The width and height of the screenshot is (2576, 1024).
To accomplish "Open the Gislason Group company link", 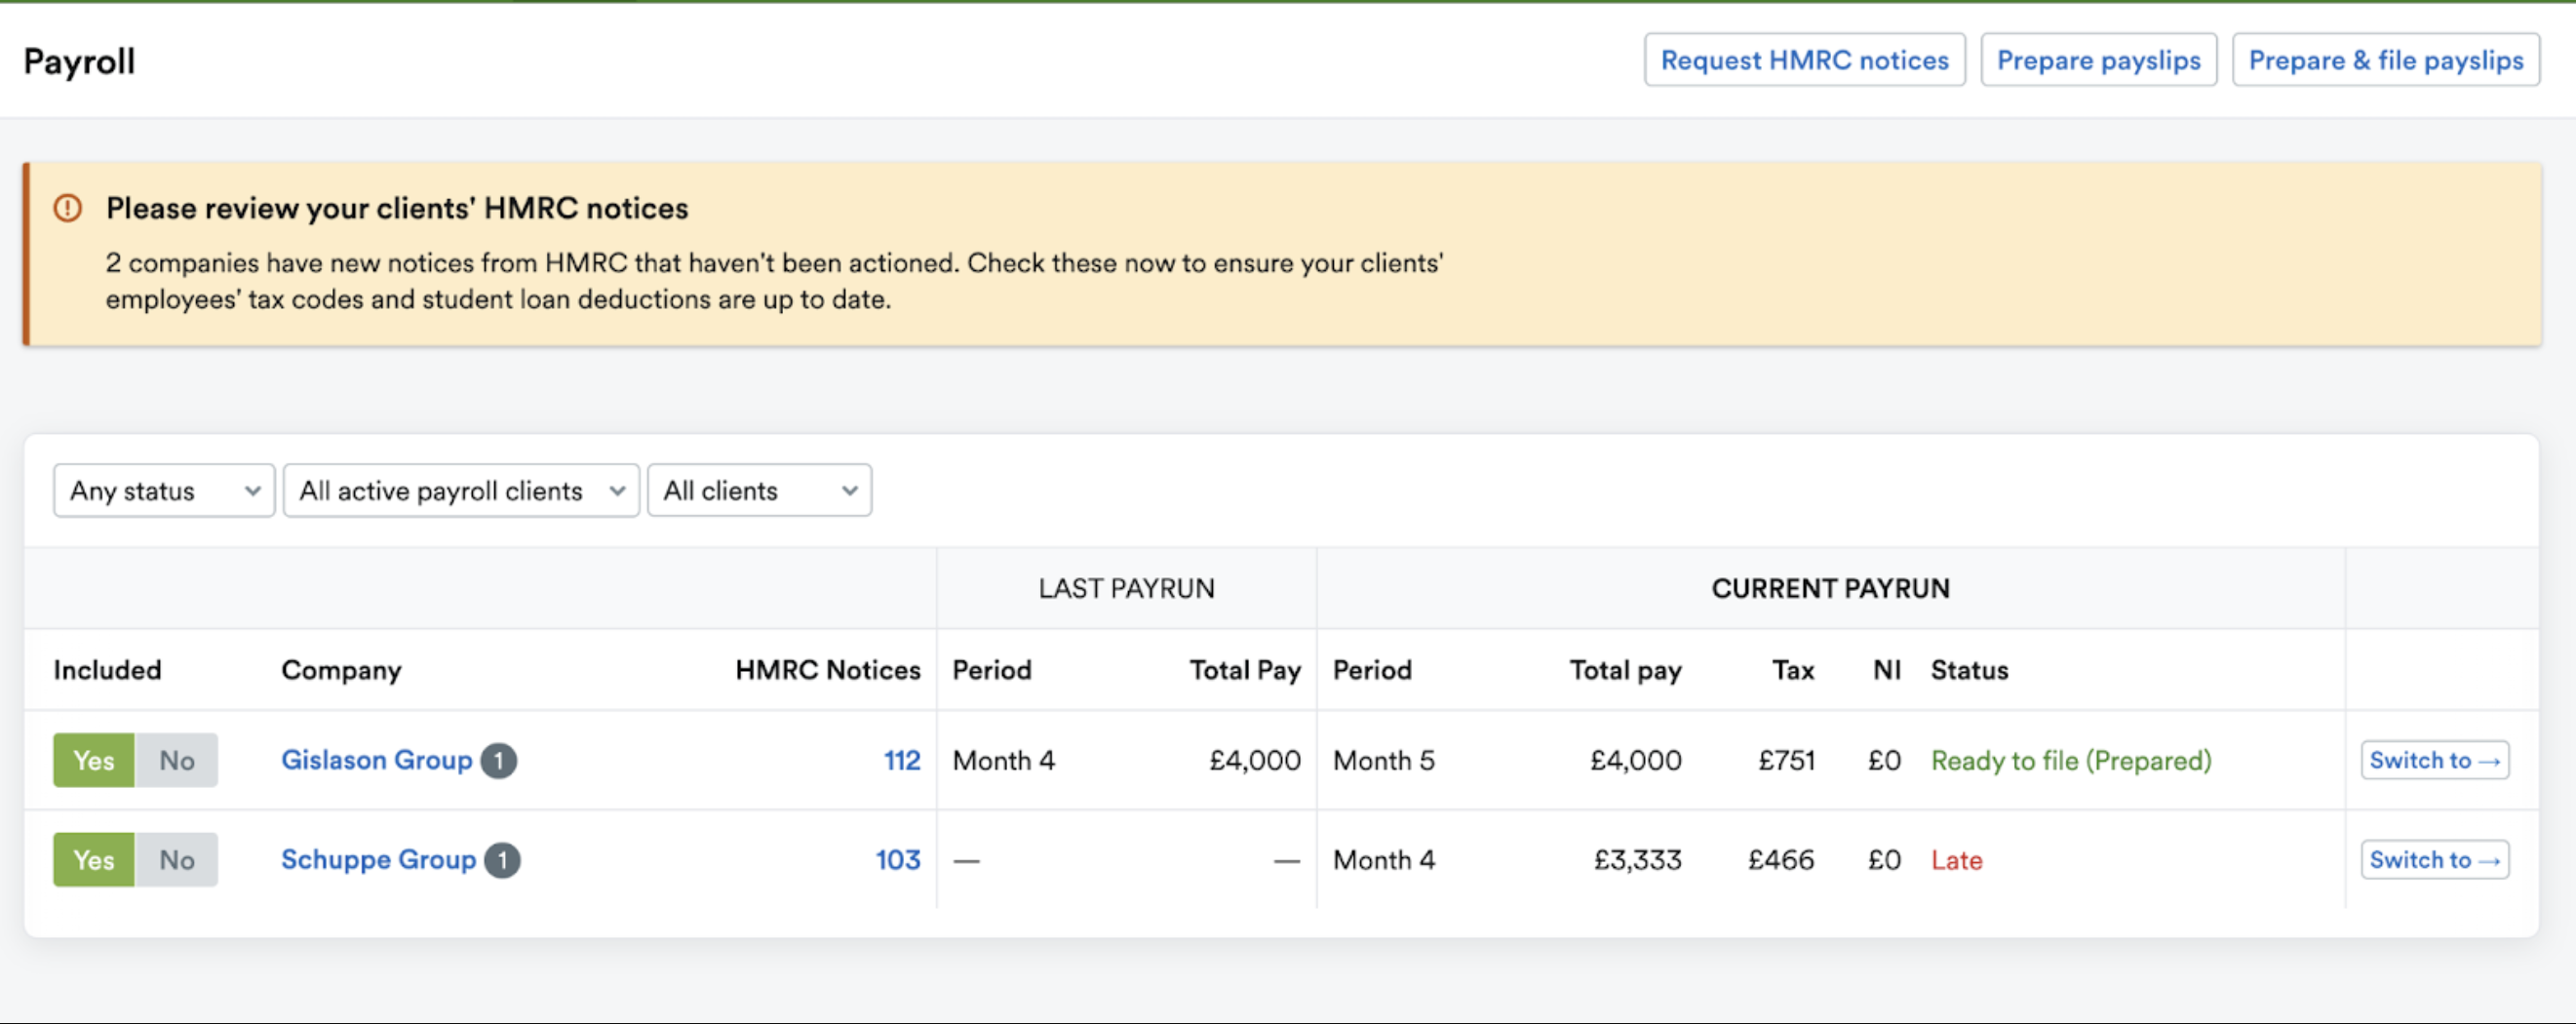I will pos(376,760).
